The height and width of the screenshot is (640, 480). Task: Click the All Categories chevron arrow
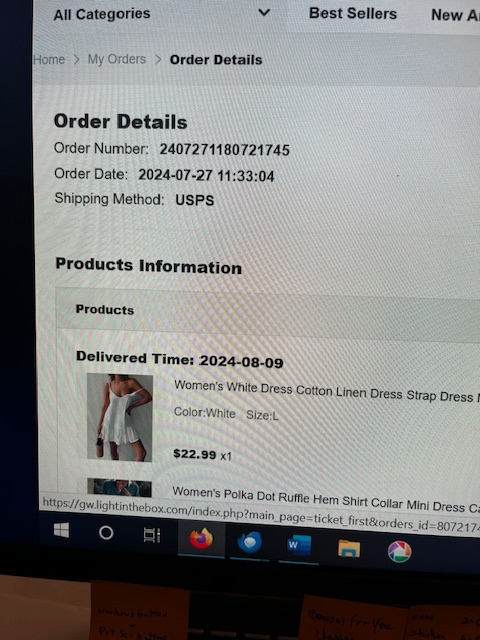point(264,13)
